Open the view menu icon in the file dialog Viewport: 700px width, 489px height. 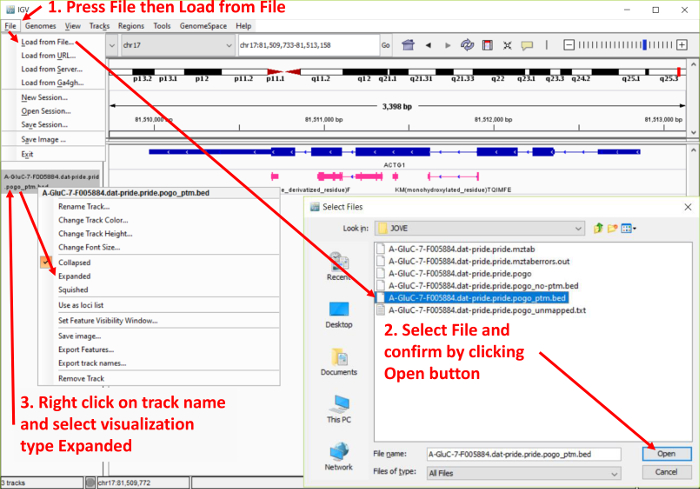(628, 228)
